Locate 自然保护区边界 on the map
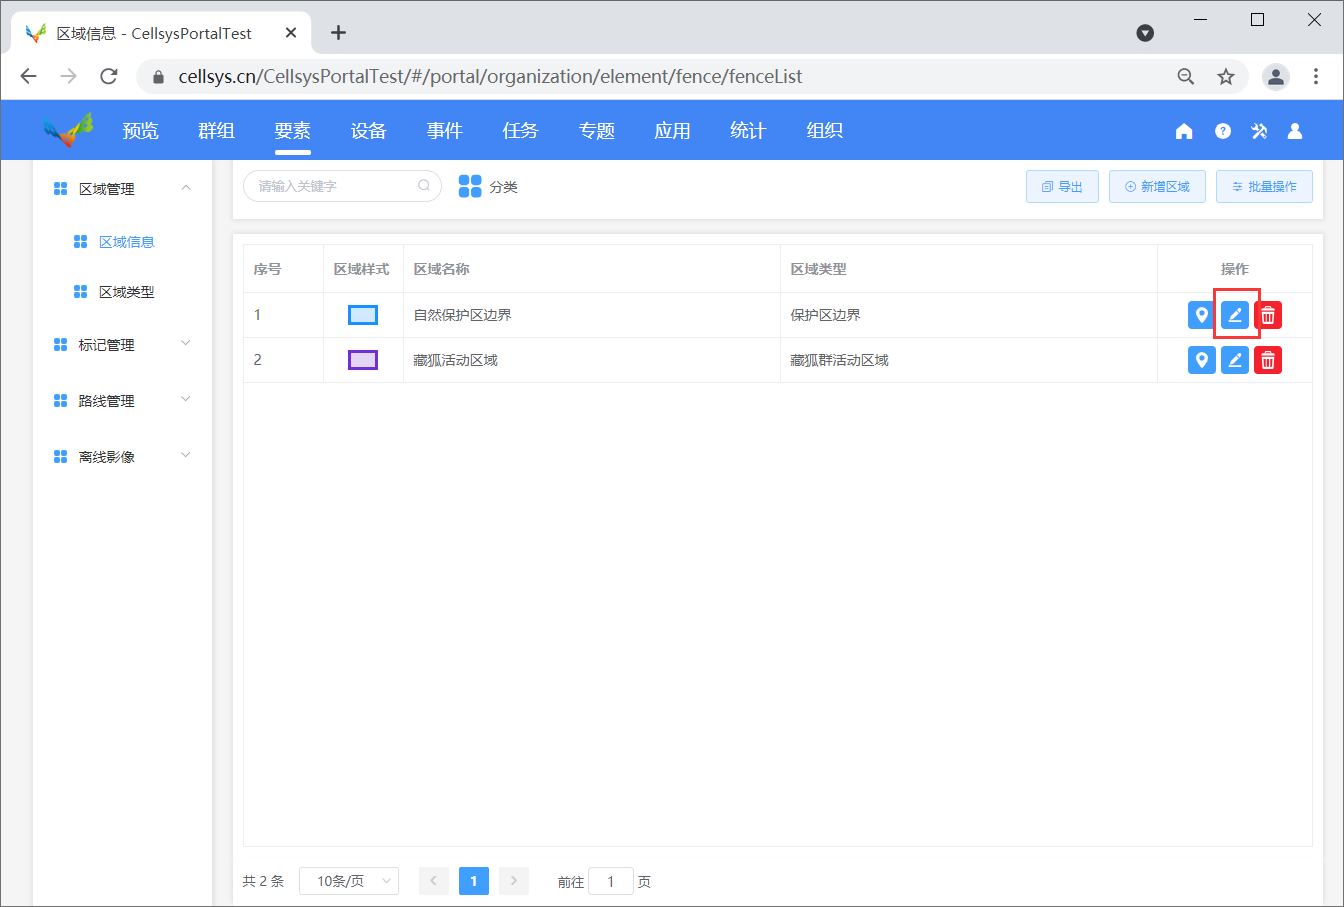1344x907 pixels. (x=1202, y=315)
